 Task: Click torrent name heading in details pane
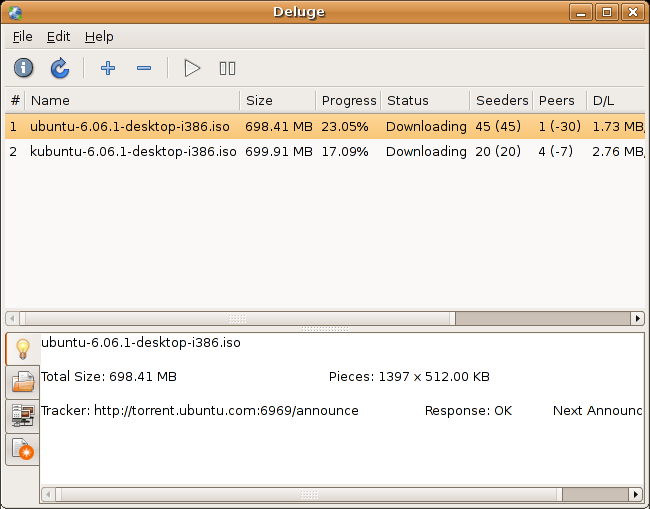[141, 343]
